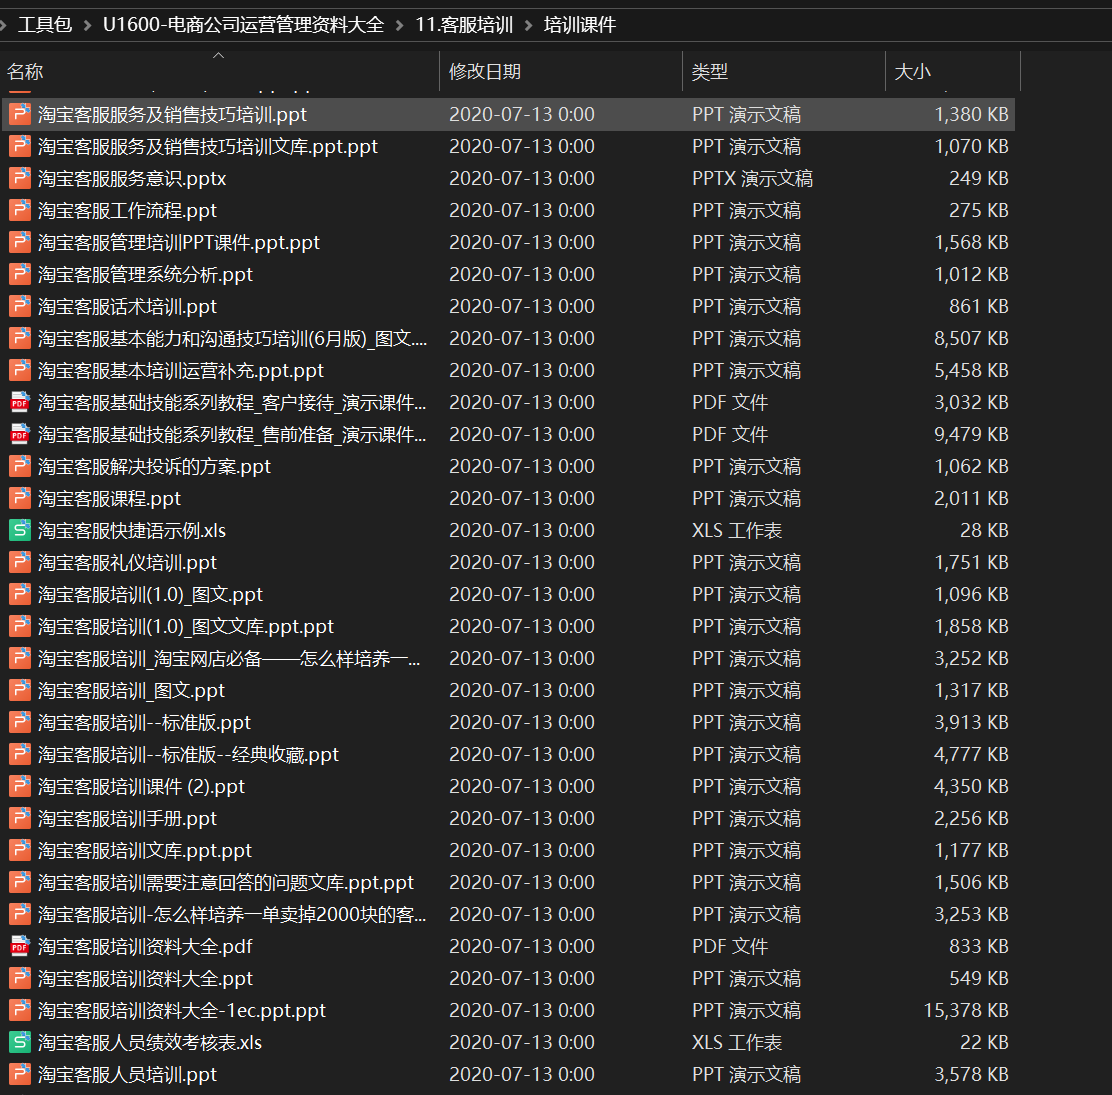Select the 9,479 KB size value

click(x=972, y=434)
